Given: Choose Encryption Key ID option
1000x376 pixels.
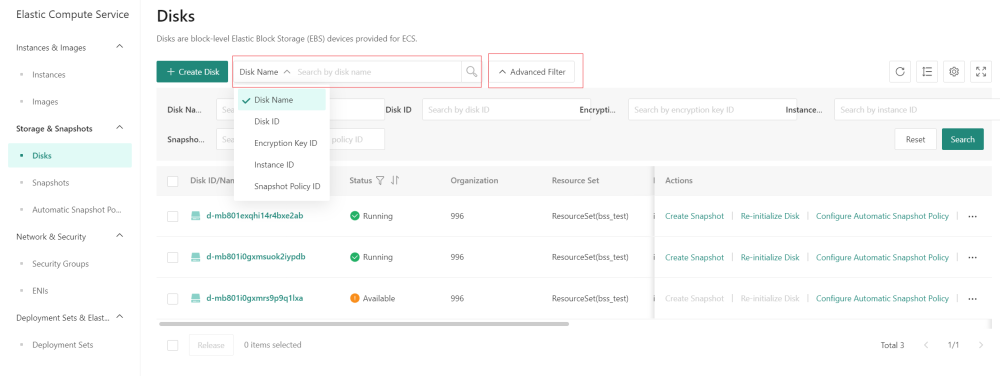Looking at the screenshot, I should pyautogui.click(x=281, y=143).
